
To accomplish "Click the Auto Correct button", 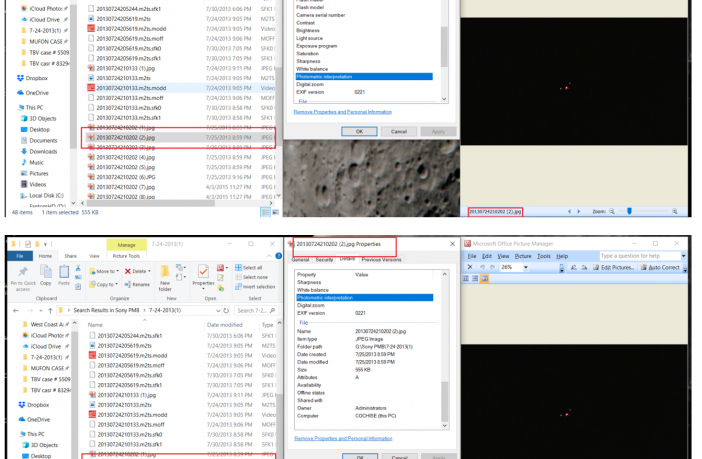I will (x=660, y=267).
